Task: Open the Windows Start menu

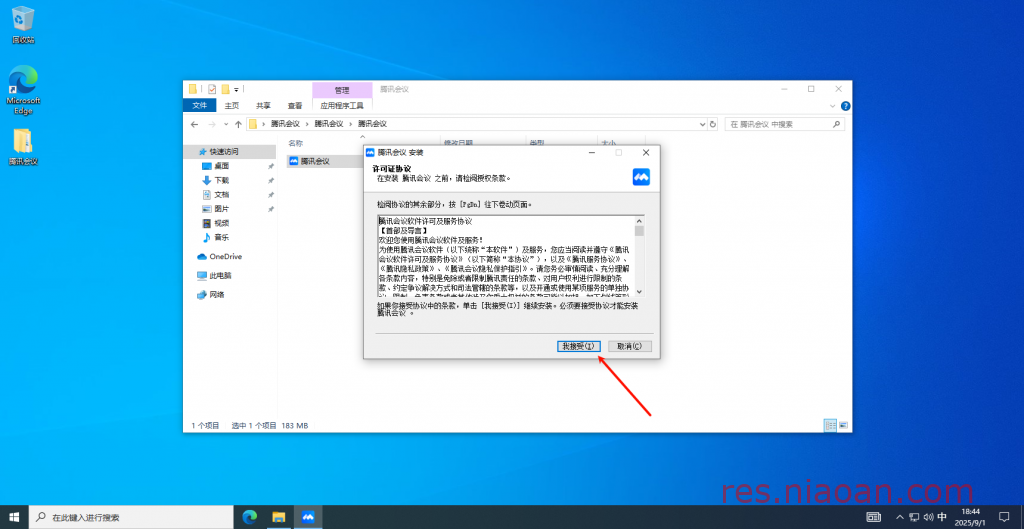Action: (14, 517)
